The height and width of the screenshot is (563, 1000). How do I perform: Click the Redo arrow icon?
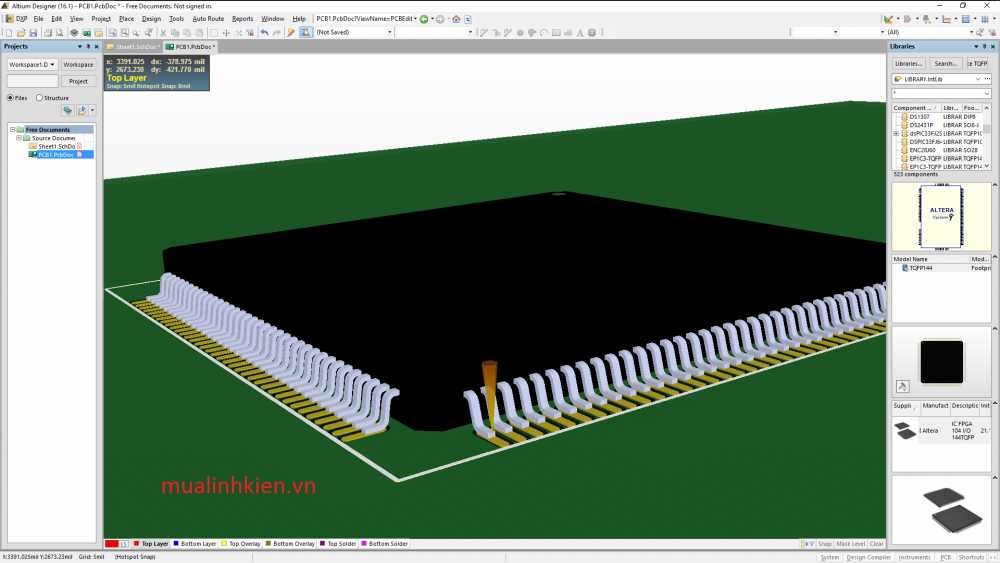(276, 33)
